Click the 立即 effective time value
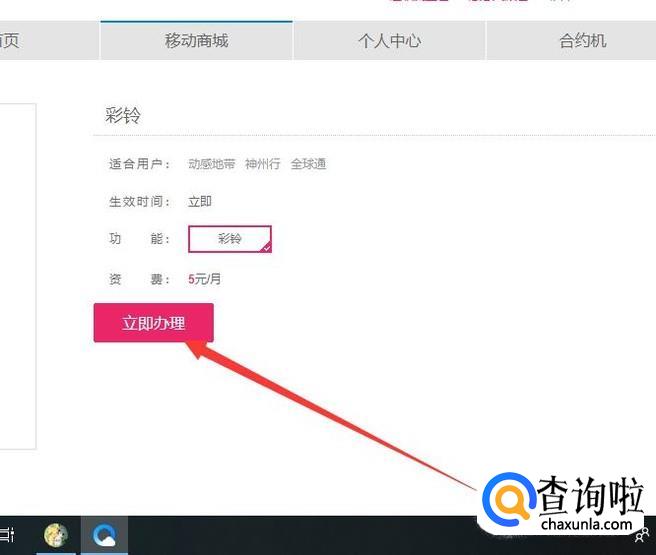This screenshot has width=656, height=555. (200, 202)
